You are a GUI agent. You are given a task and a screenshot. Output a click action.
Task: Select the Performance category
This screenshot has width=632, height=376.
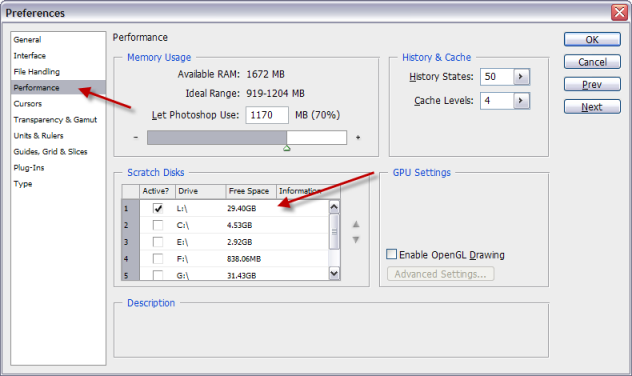pos(58,87)
